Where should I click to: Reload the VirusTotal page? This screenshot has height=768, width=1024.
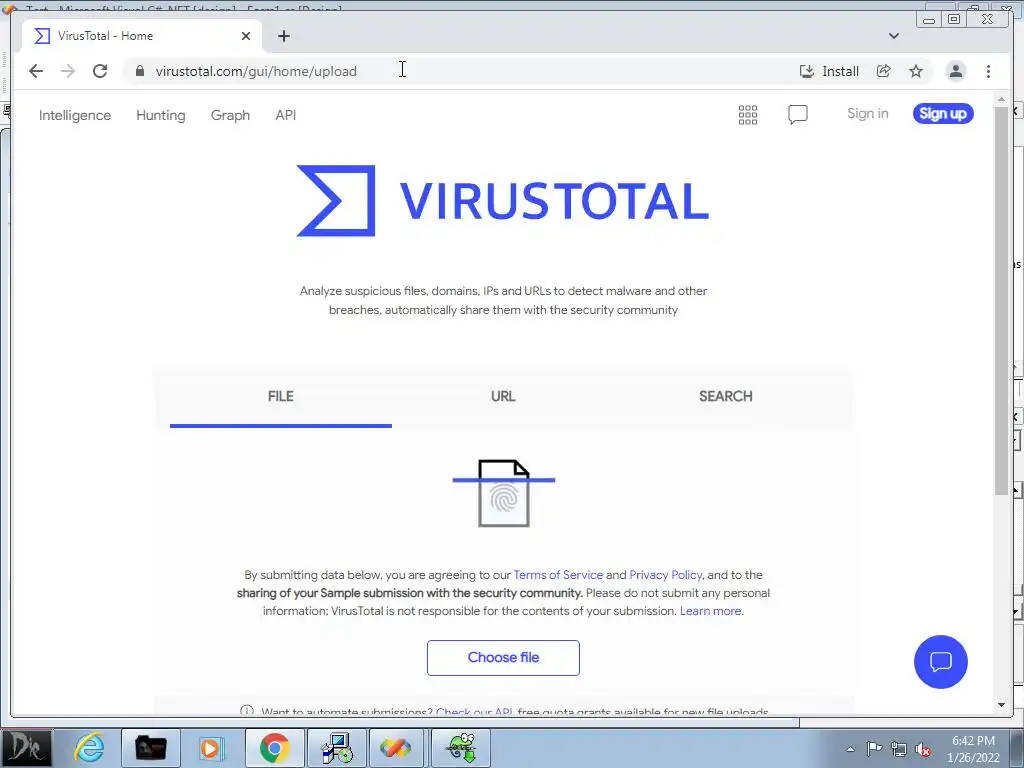[x=100, y=71]
